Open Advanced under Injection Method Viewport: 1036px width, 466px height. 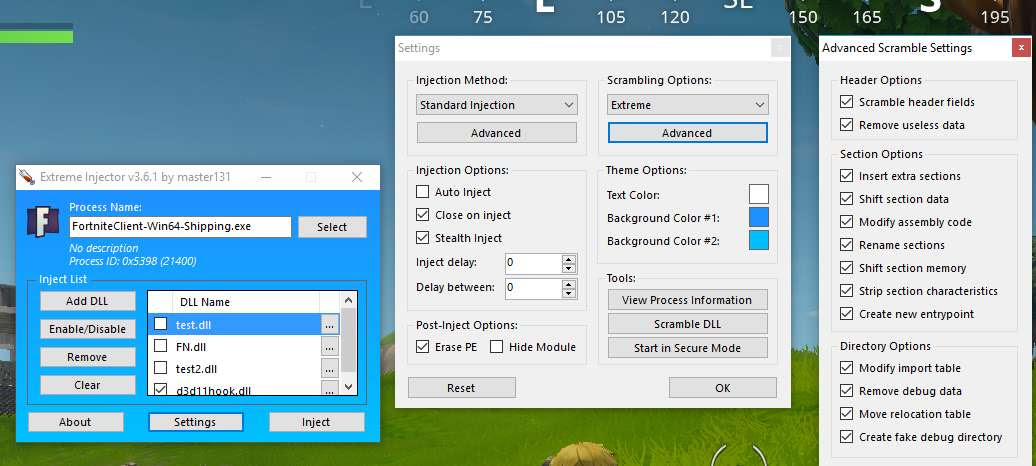click(497, 133)
